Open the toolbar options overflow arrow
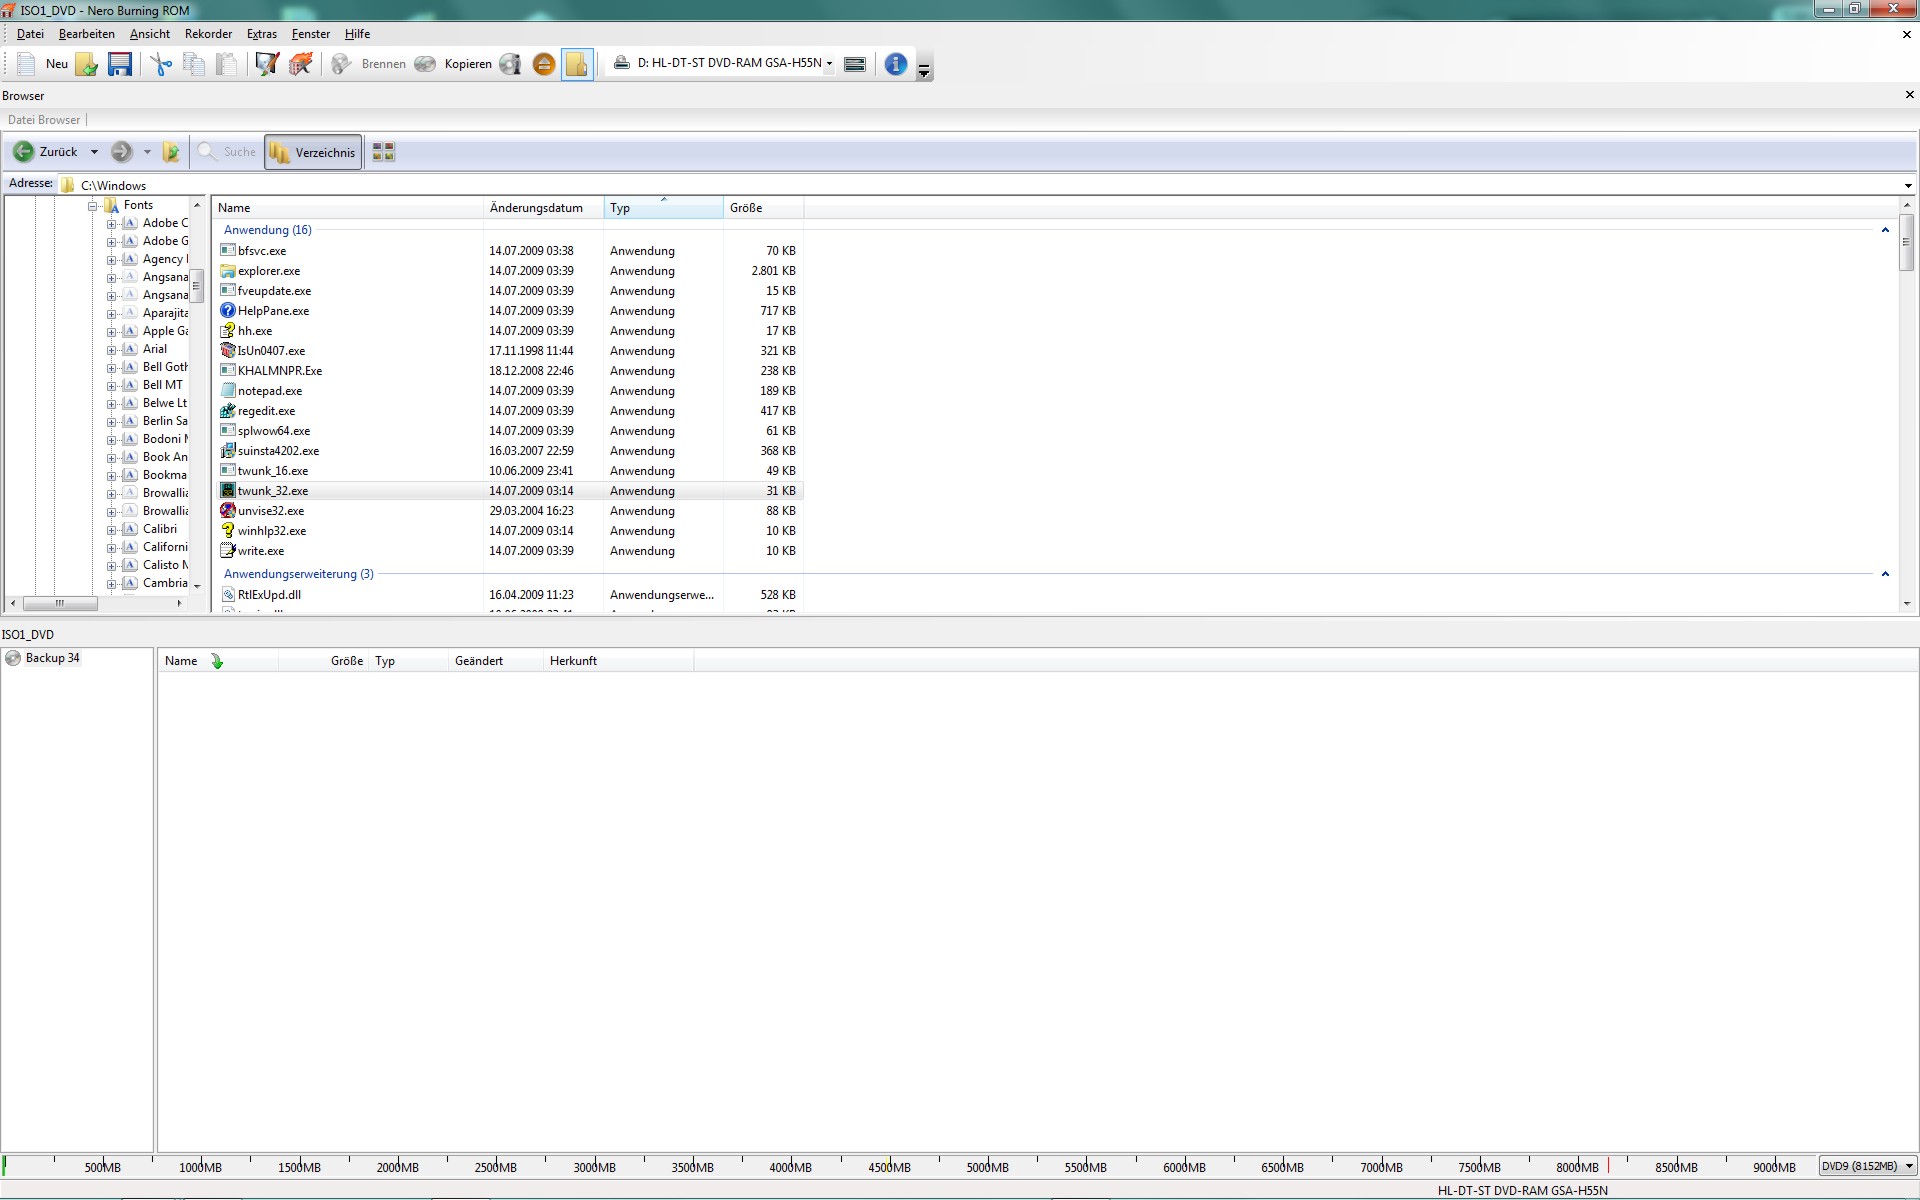The width and height of the screenshot is (1920, 1200). (924, 70)
